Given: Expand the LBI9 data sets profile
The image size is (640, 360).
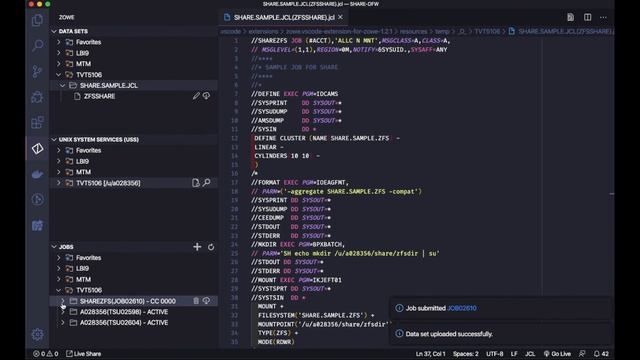Looking at the screenshot, I should [59, 53].
